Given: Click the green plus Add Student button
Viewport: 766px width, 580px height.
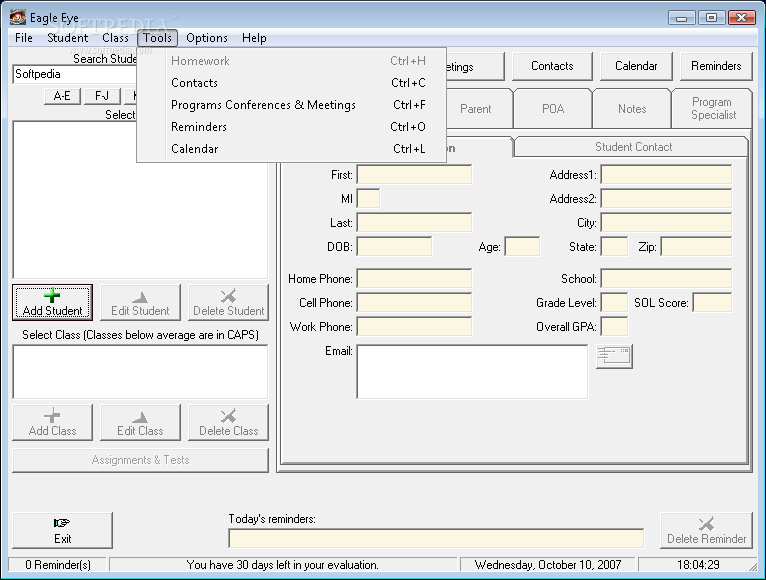Looking at the screenshot, I should (x=52, y=302).
